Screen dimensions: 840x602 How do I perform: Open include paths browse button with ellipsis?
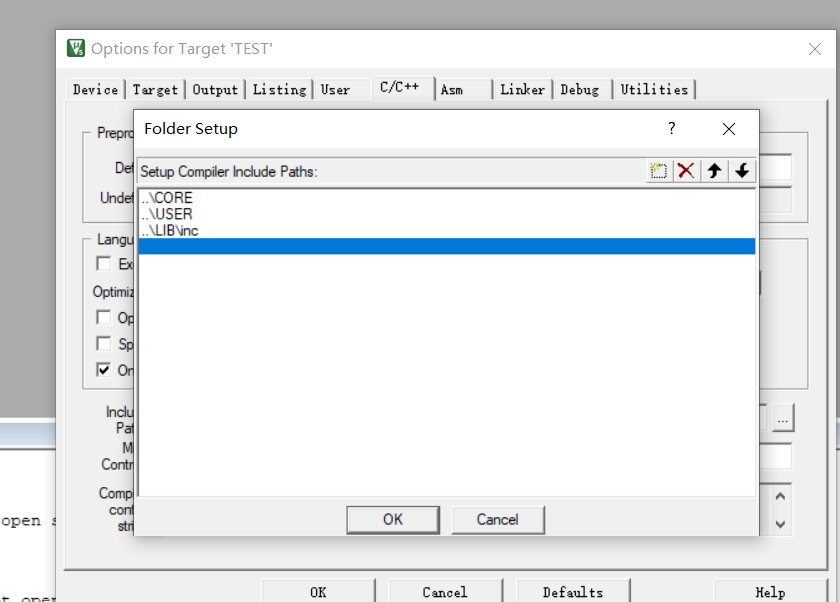pyautogui.click(x=783, y=418)
